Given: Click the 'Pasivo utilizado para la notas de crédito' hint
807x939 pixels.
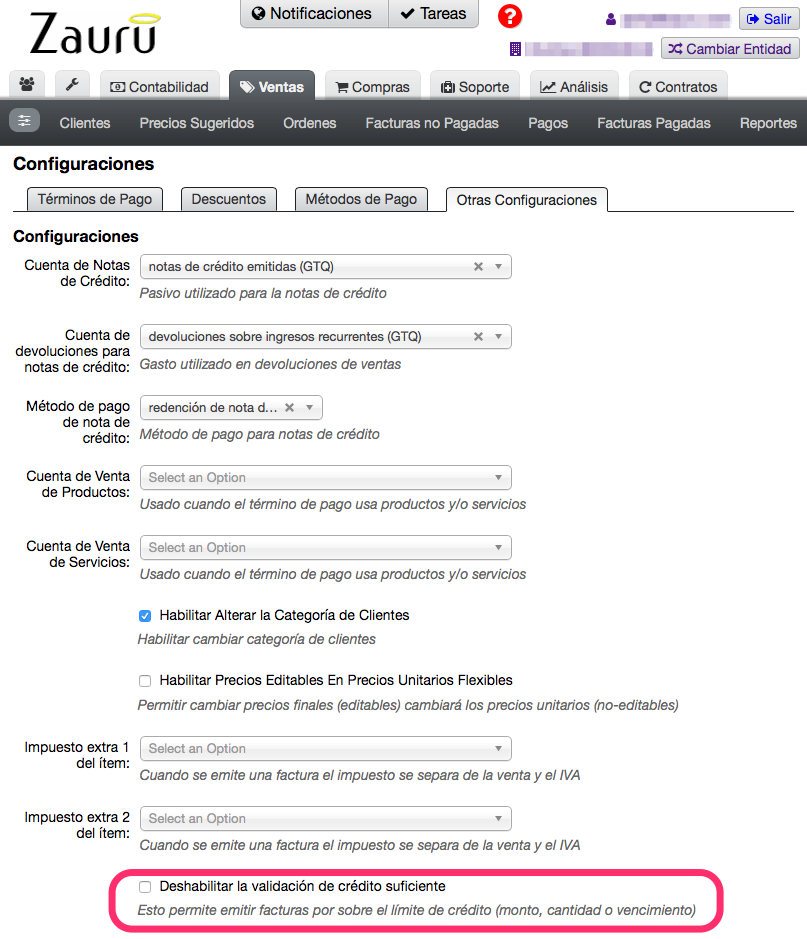Looking at the screenshot, I should pyautogui.click(x=263, y=293).
